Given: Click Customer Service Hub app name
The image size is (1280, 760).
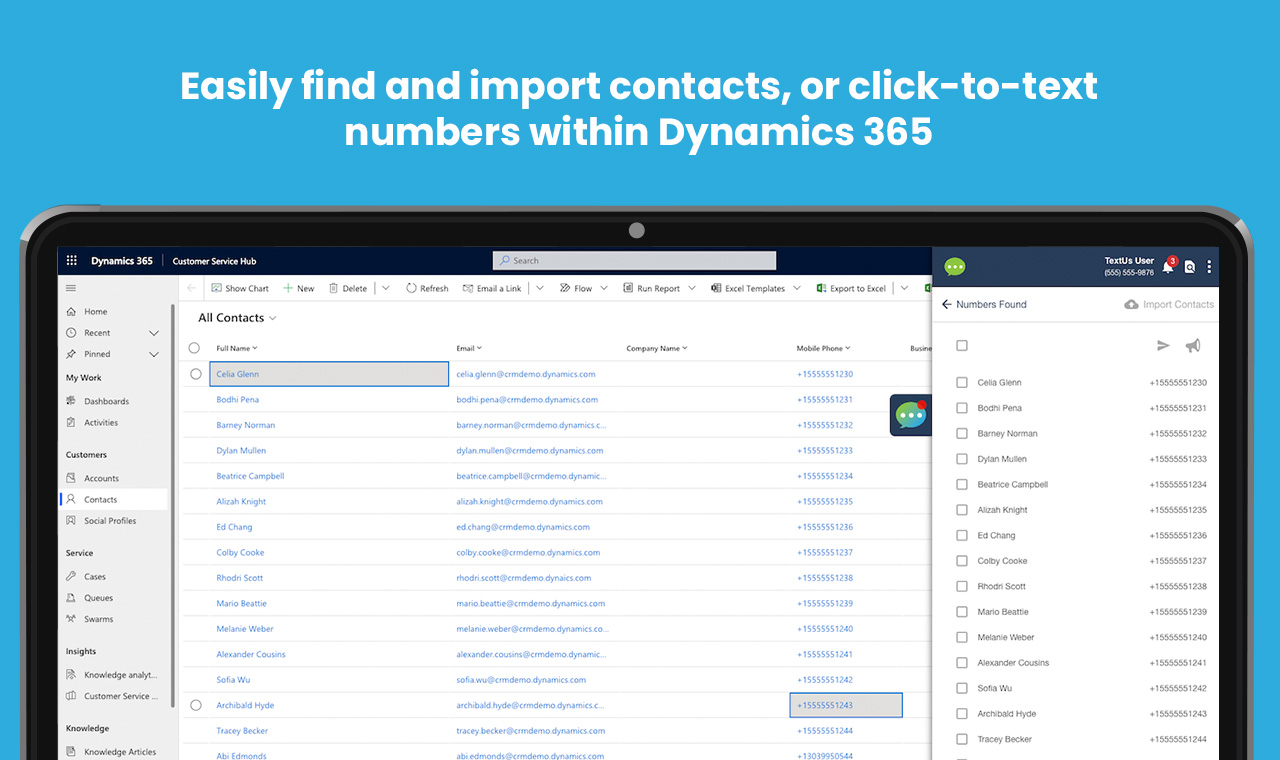Looking at the screenshot, I should point(214,261).
